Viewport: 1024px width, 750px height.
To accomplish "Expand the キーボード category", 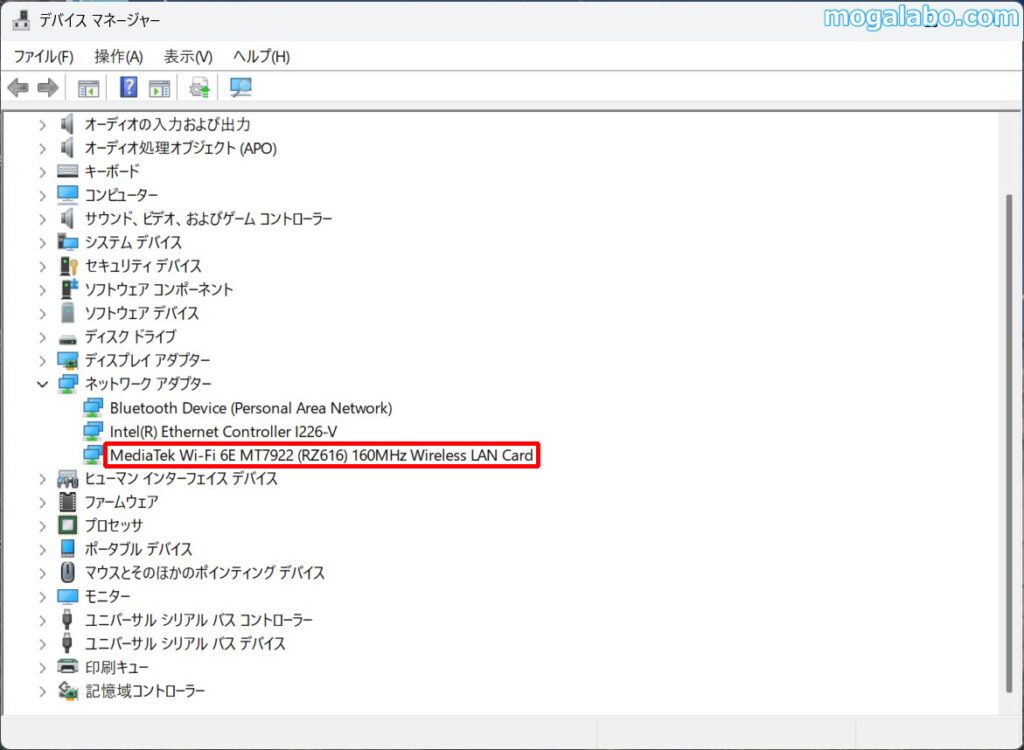I will 42,172.
